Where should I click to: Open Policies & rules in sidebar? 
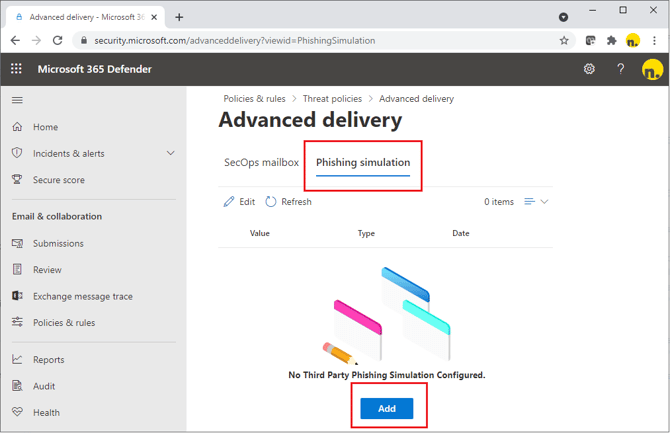coord(64,323)
